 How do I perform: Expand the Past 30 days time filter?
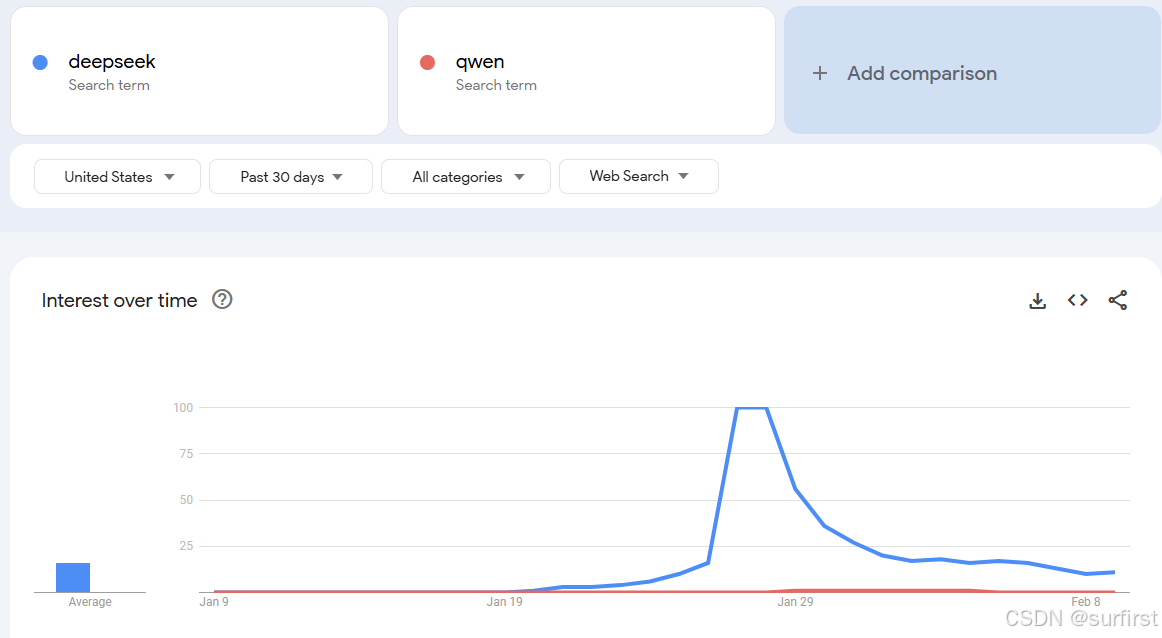point(291,177)
